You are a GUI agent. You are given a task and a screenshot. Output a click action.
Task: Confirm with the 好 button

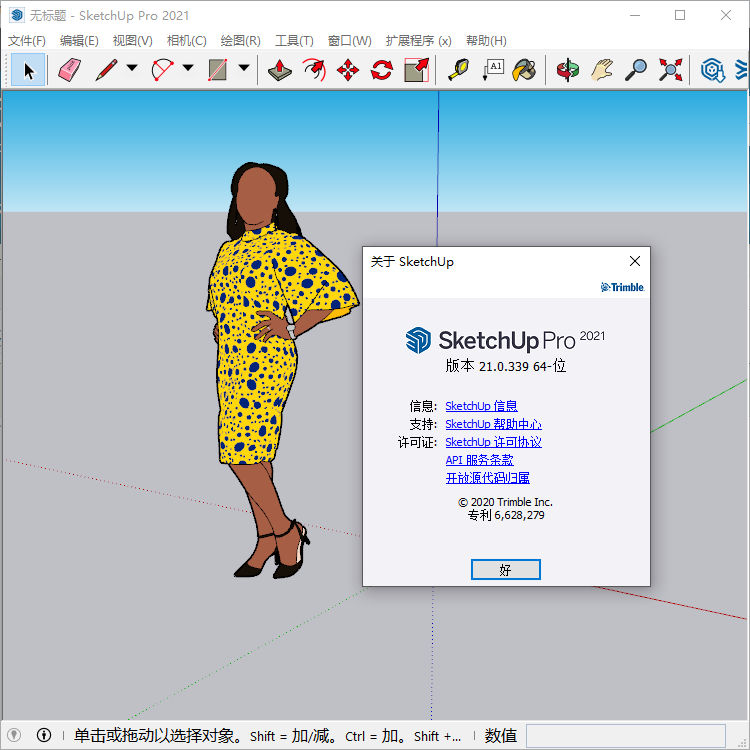[506, 569]
